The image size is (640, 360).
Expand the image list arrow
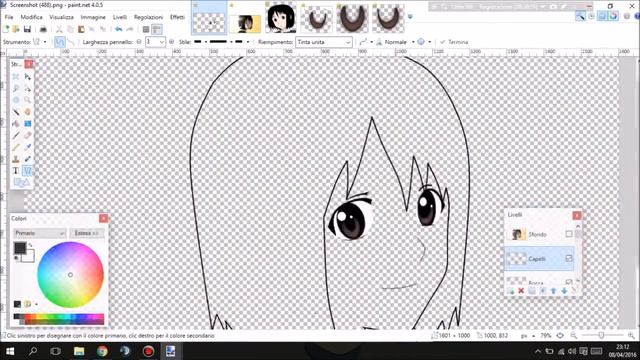(410, 17)
